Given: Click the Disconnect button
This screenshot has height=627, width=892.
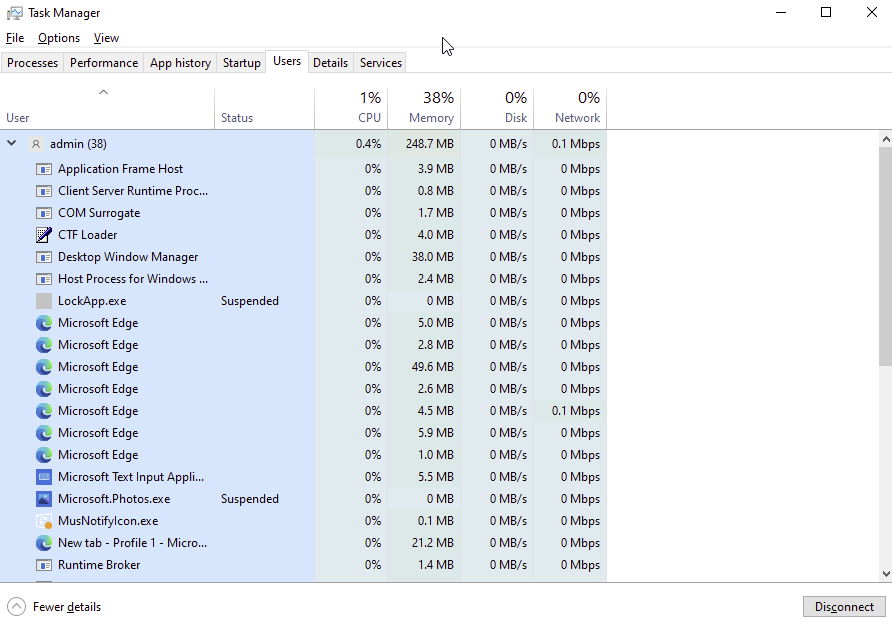Looking at the screenshot, I should (844, 607).
